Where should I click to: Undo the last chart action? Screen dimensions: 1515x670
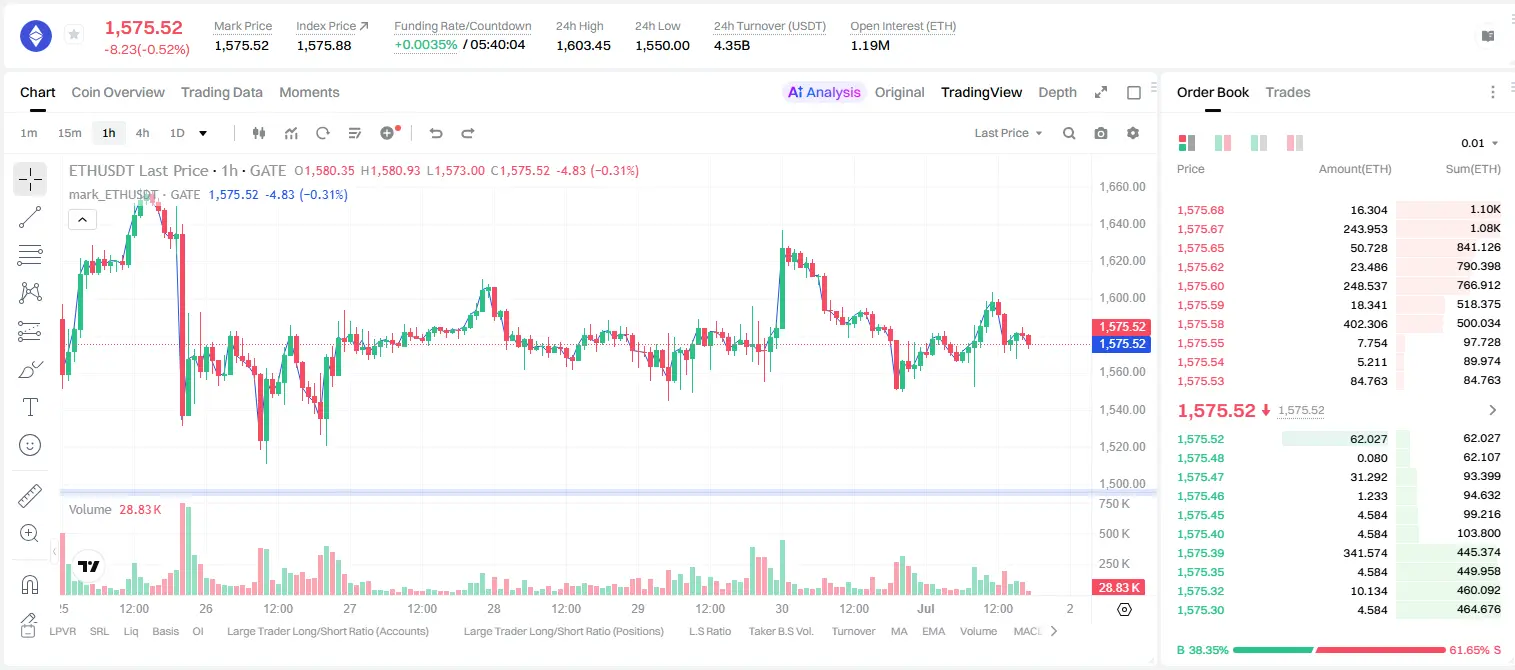[x=435, y=133]
